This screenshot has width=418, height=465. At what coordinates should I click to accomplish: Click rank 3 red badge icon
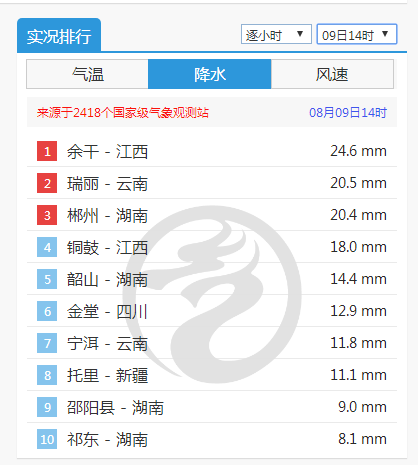(47, 215)
